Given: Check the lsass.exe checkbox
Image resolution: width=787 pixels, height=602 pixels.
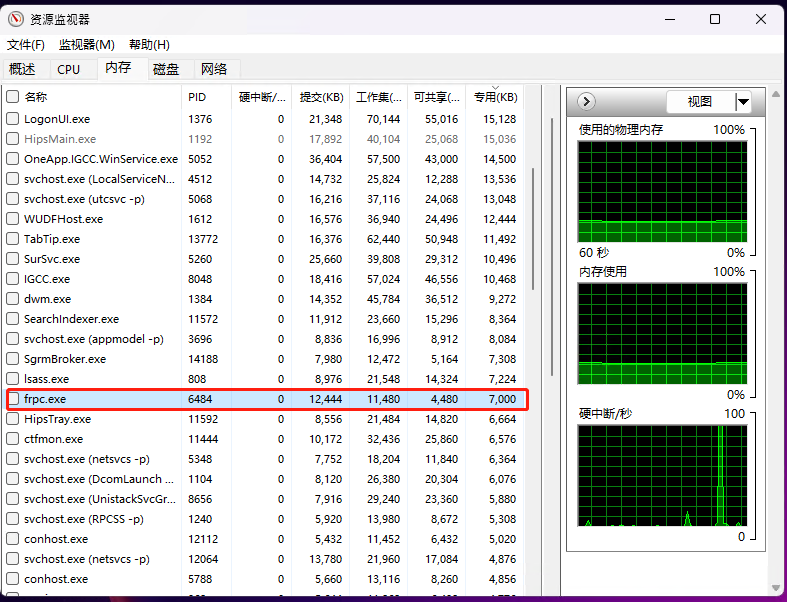Looking at the screenshot, I should 13,379.
